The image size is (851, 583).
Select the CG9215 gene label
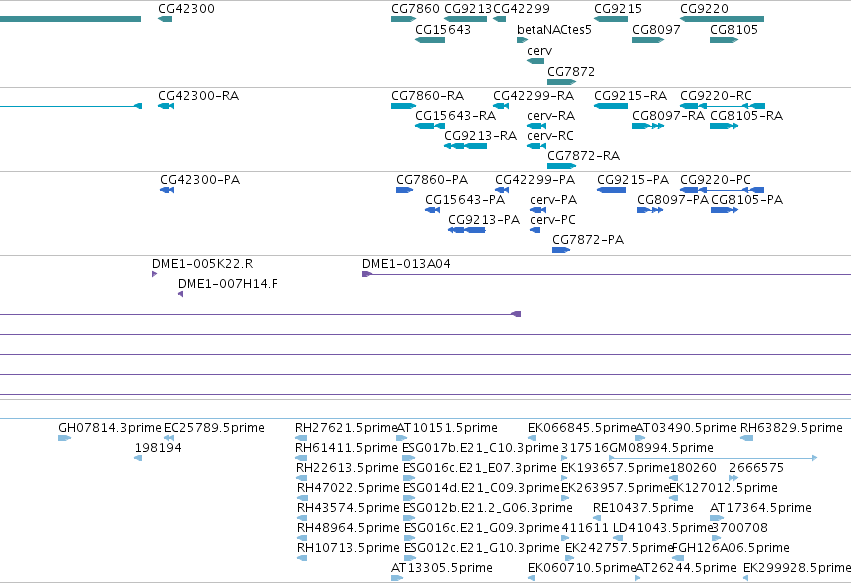pos(618,9)
